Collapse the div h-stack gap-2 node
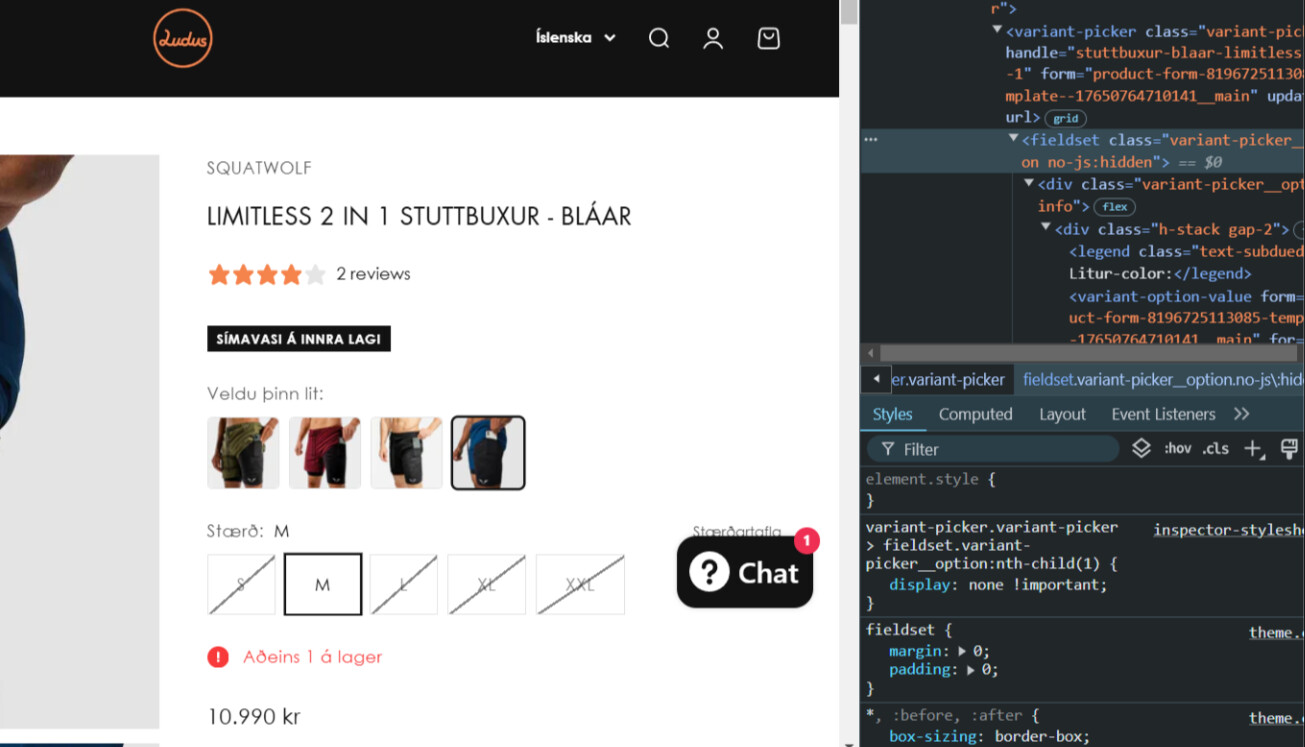The width and height of the screenshot is (1305, 747). click(1046, 228)
